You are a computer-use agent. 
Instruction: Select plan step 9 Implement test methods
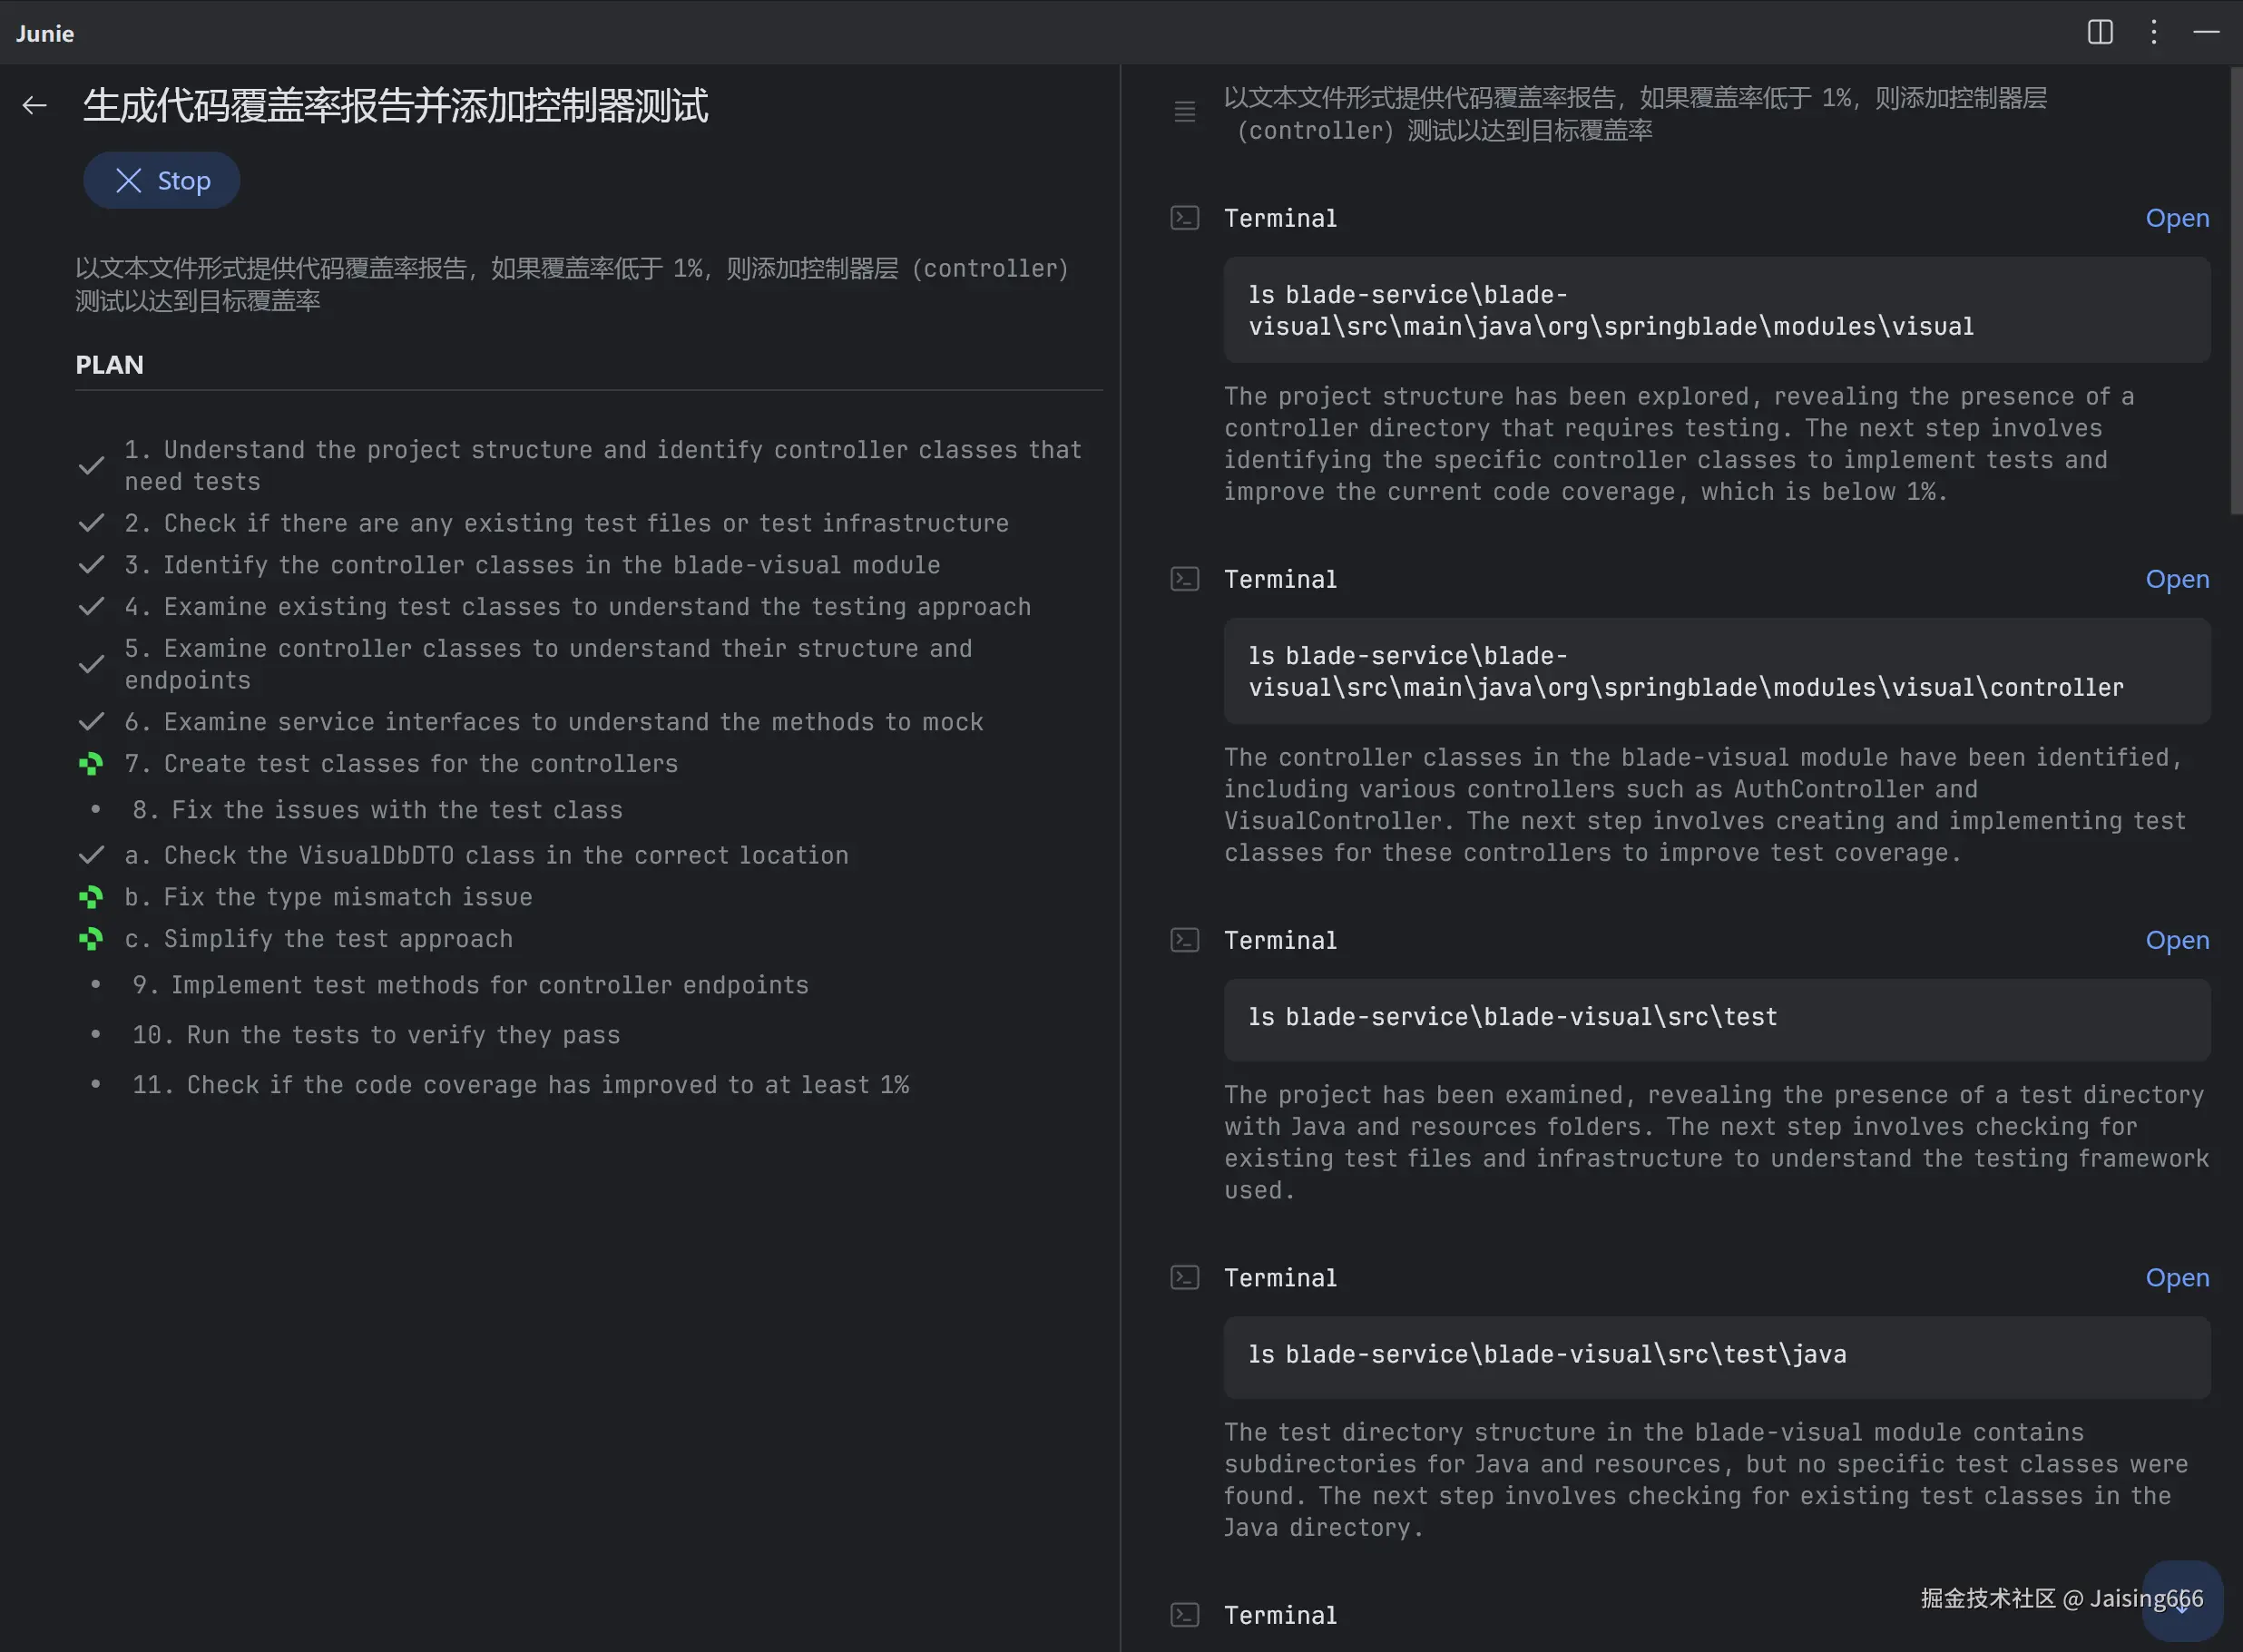click(x=470, y=985)
